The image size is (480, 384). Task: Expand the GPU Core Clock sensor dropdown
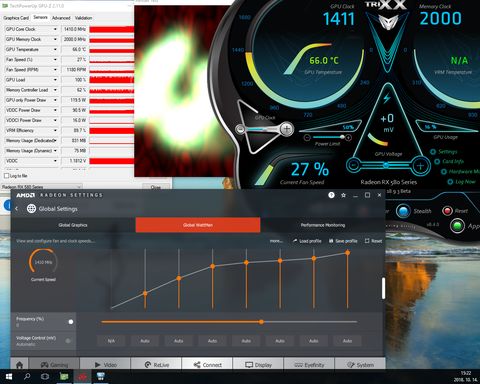click(x=55, y=29)
